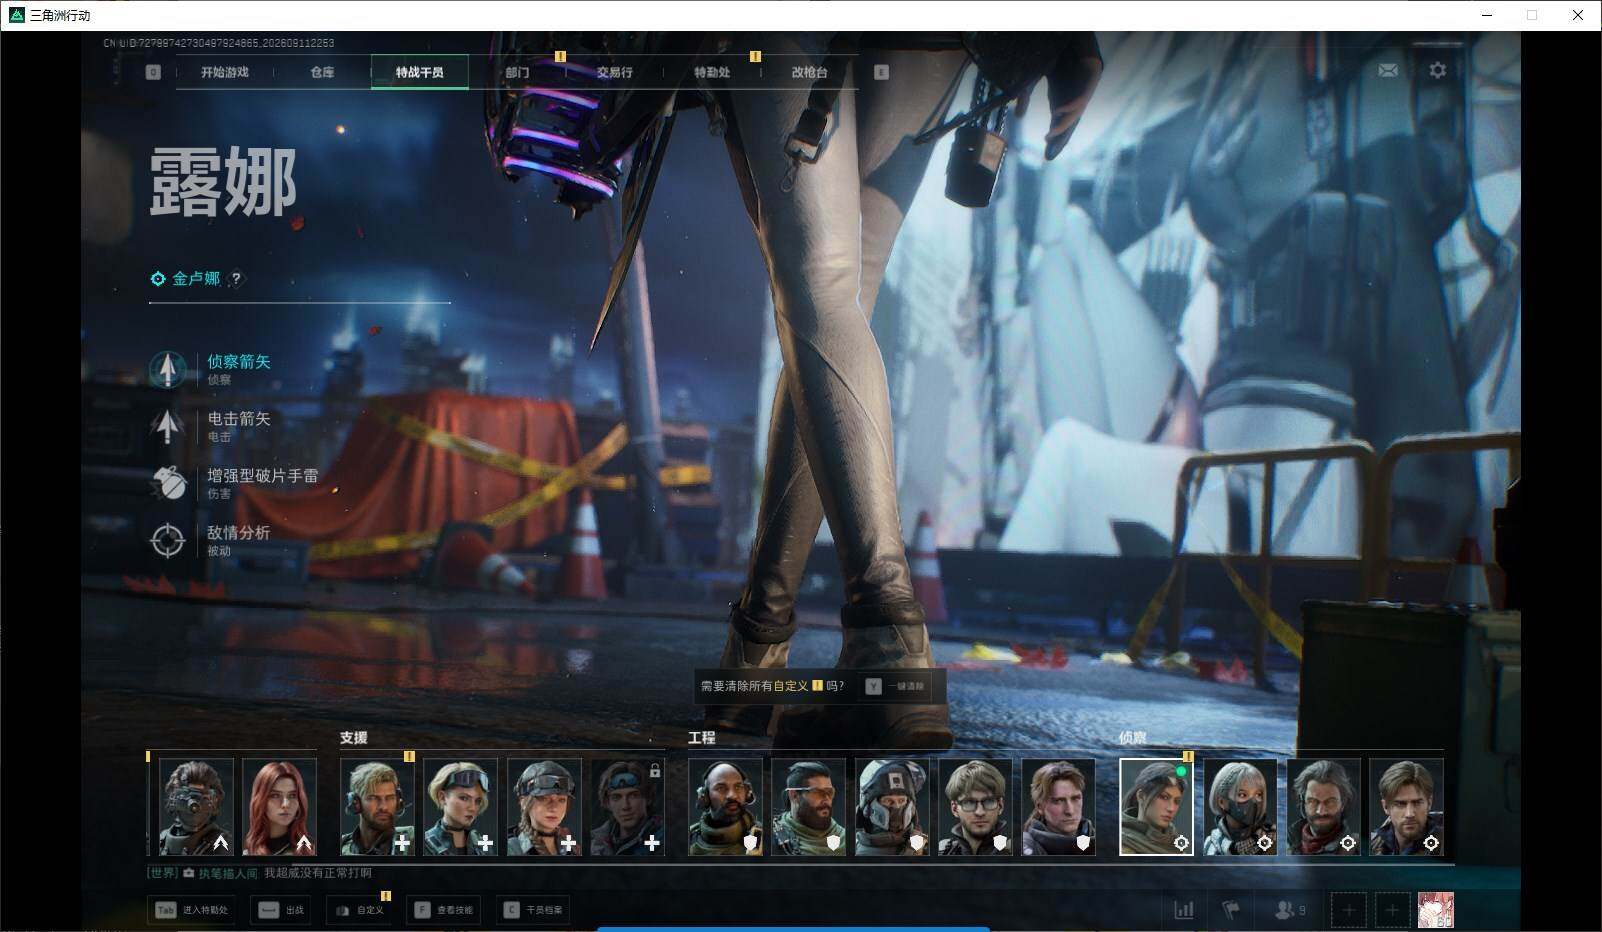Click the 三角洲行动 app icon in title bar
1602x932 pixels.
coord(16,15)
